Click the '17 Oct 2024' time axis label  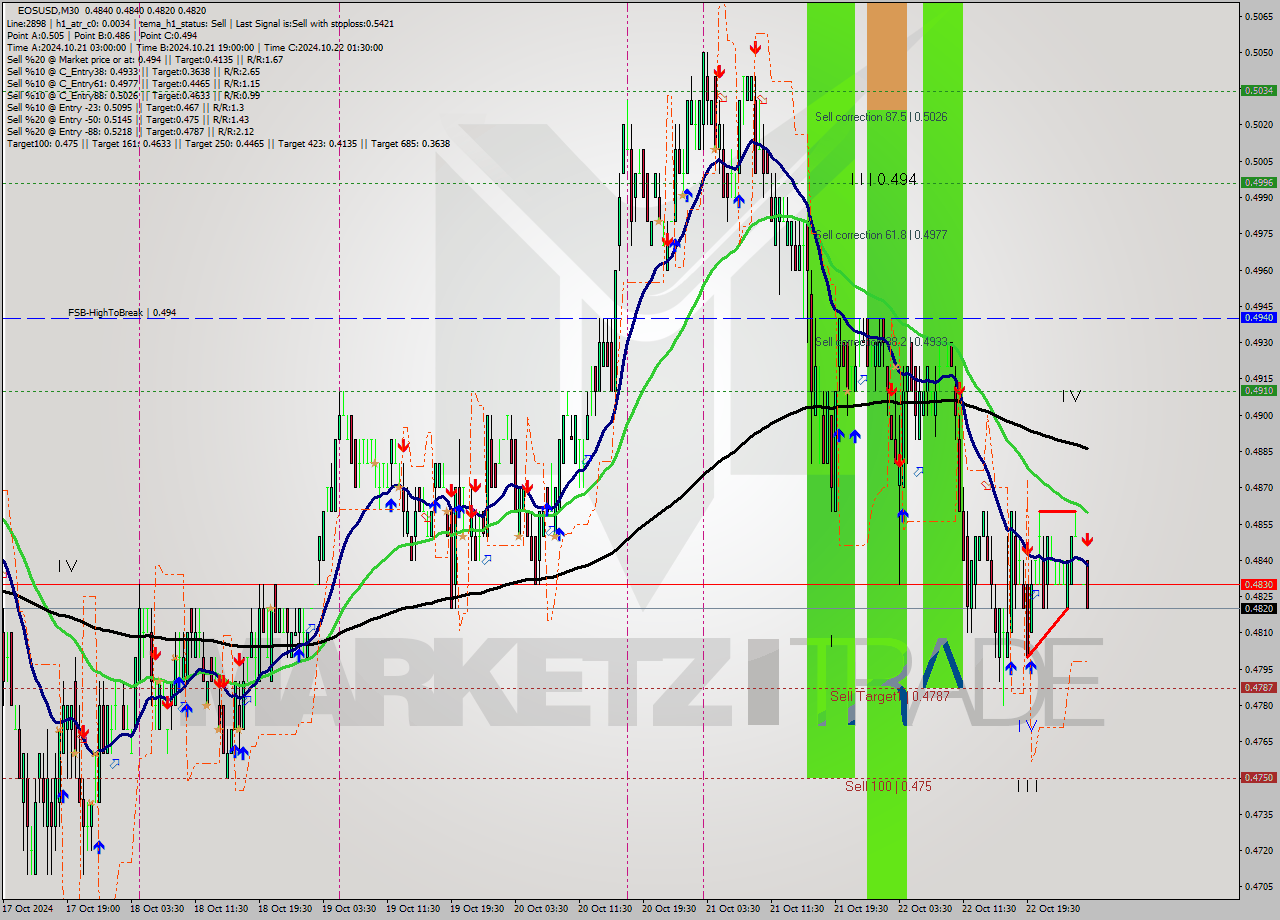(x=28, y=909)
